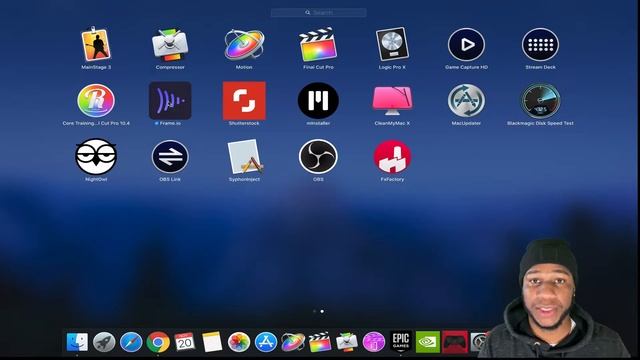Image resolution: width=640 pixels, height=360 pixels.
Task: Launch Photos from the Dock
Action: tap(239, 342)
